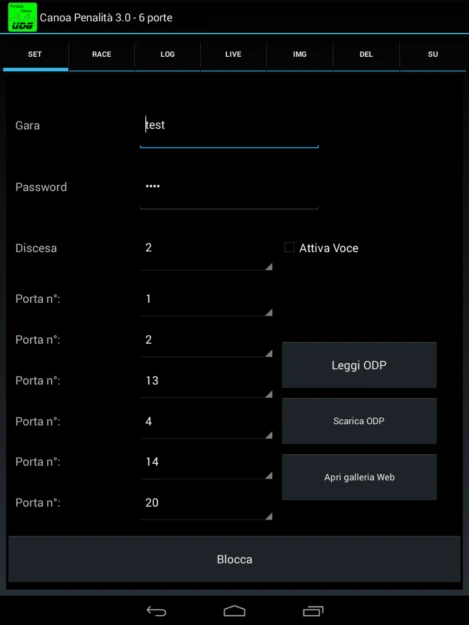Click the Scarica ODP button
This screenshot has height=625, width=469.
(x=359, y=421)
